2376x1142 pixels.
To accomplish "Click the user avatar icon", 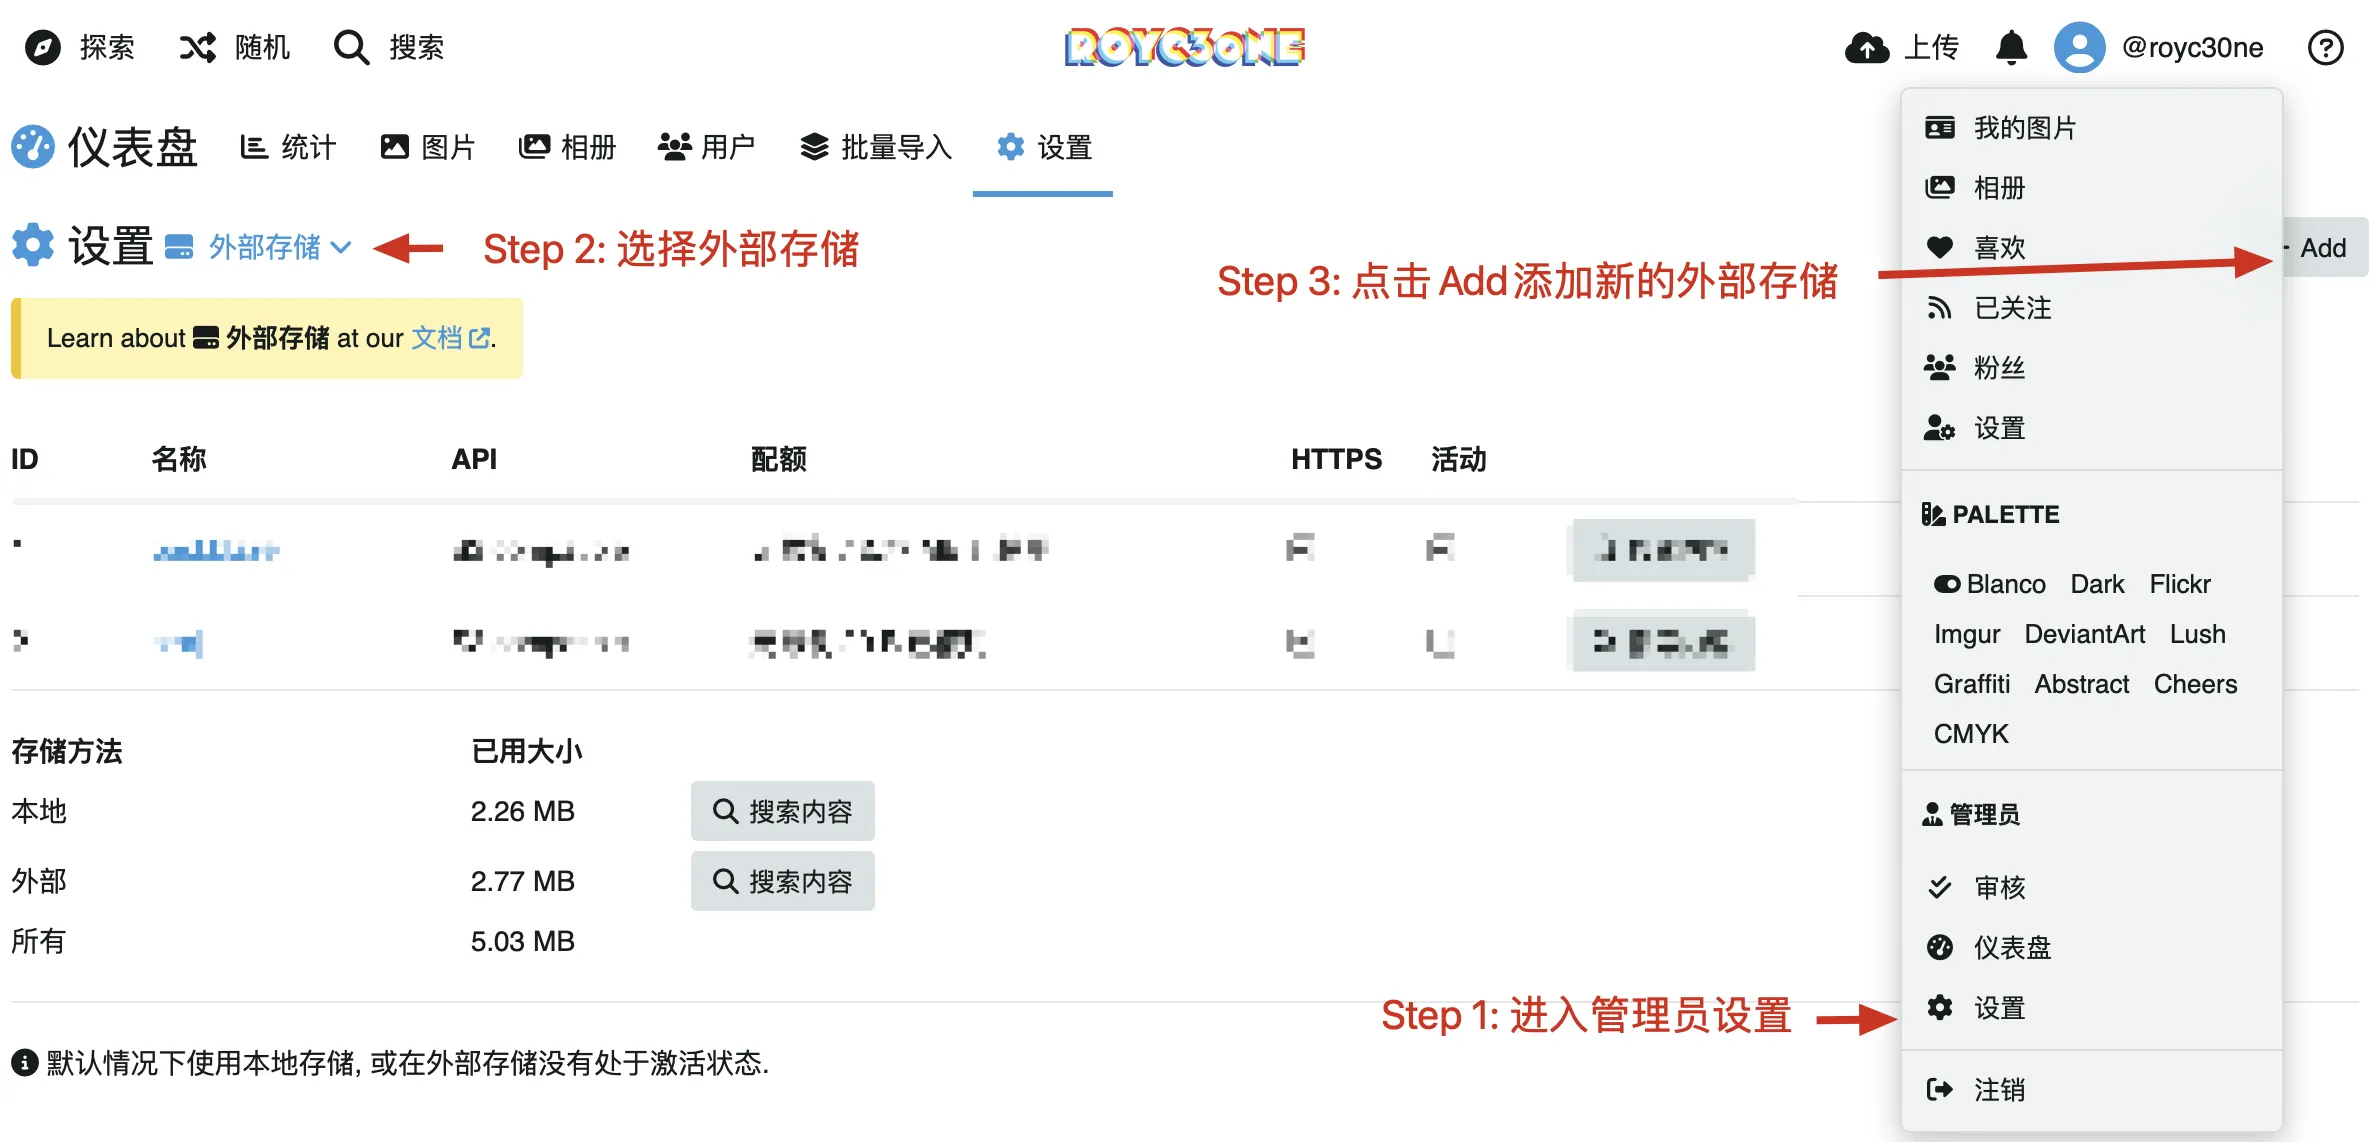I will (2079, 47).
